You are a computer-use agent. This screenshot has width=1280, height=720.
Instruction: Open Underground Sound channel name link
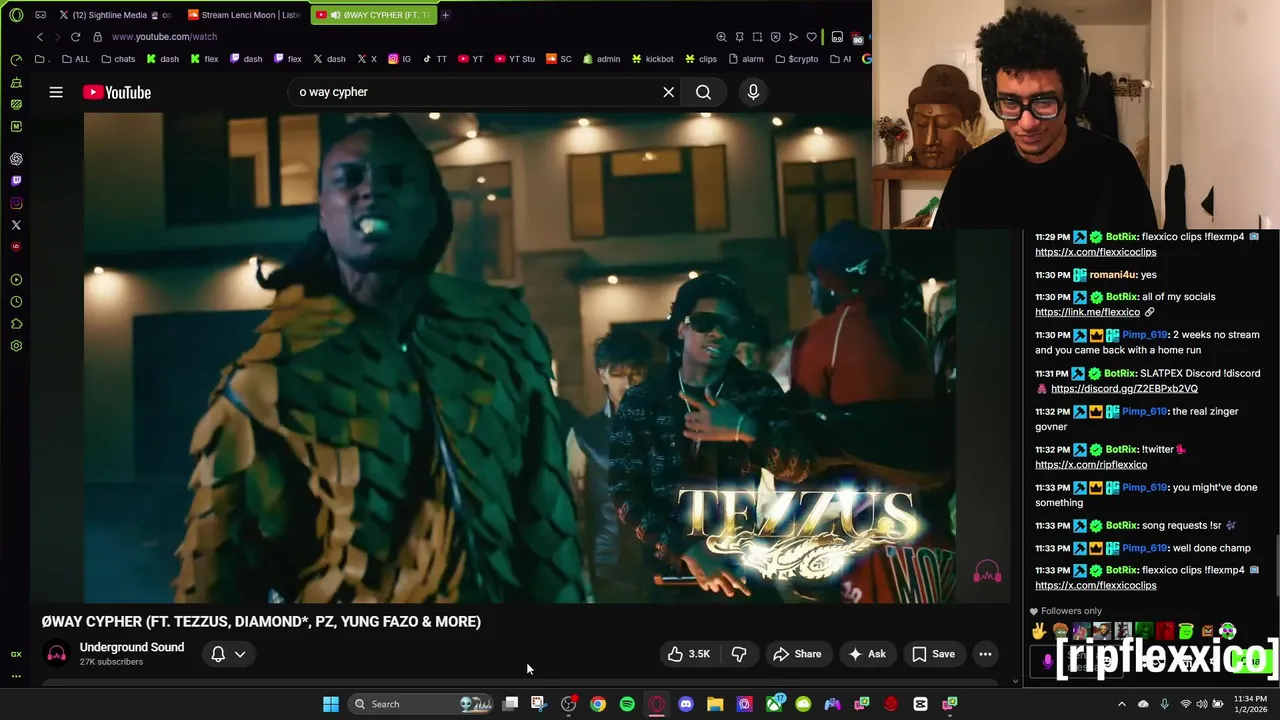click(x=132, y=647)
